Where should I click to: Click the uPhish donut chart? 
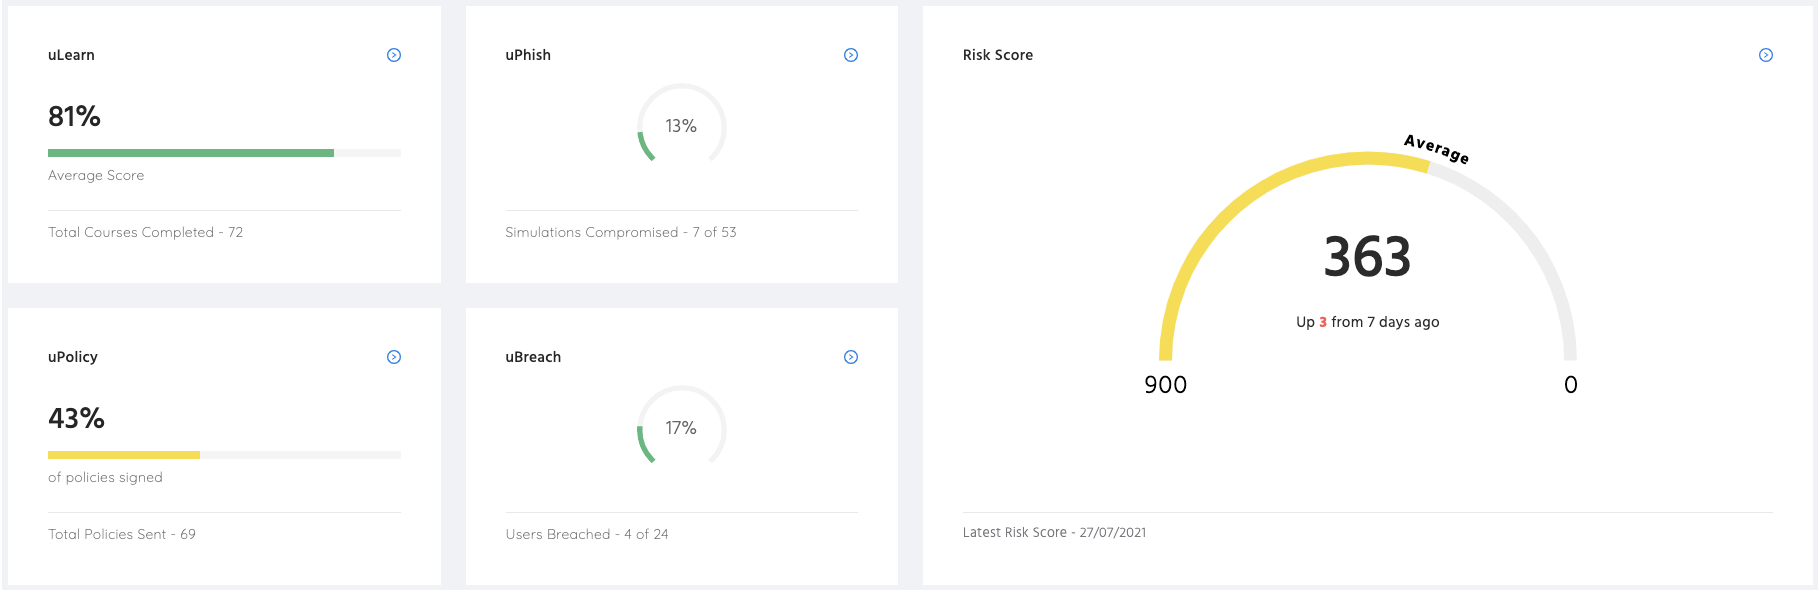681,126
